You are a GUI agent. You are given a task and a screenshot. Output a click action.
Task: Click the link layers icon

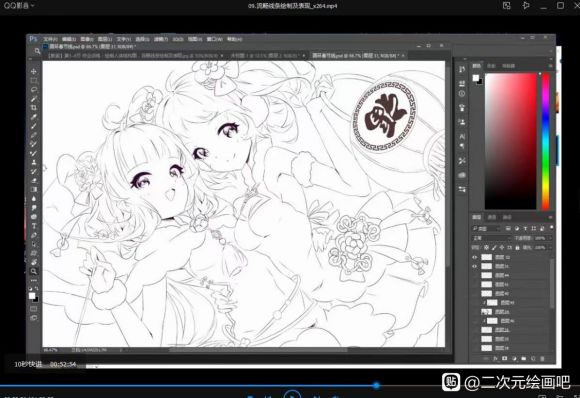[x=486, y=358]
